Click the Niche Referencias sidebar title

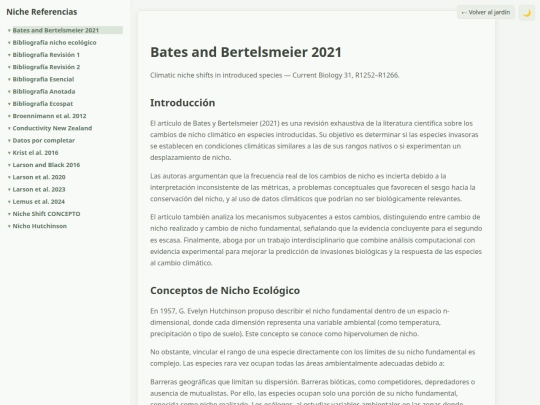click(42, 12)
